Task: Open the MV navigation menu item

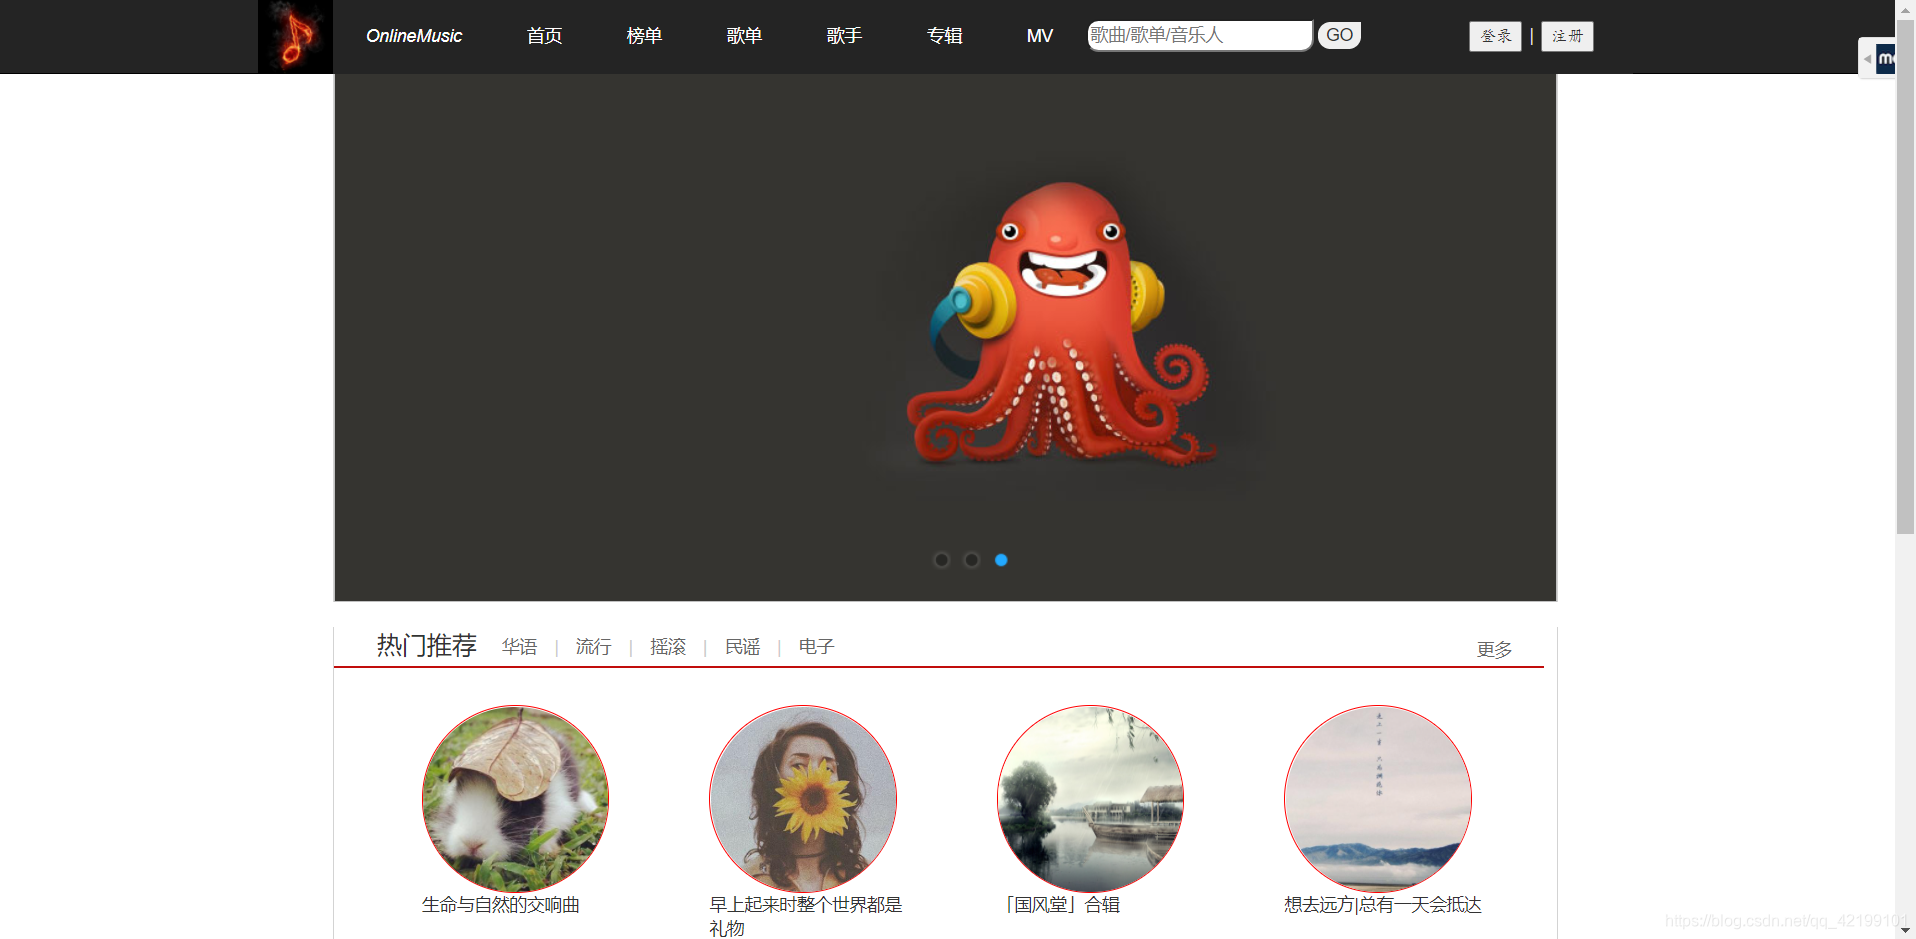Action: coord(1040,36)
